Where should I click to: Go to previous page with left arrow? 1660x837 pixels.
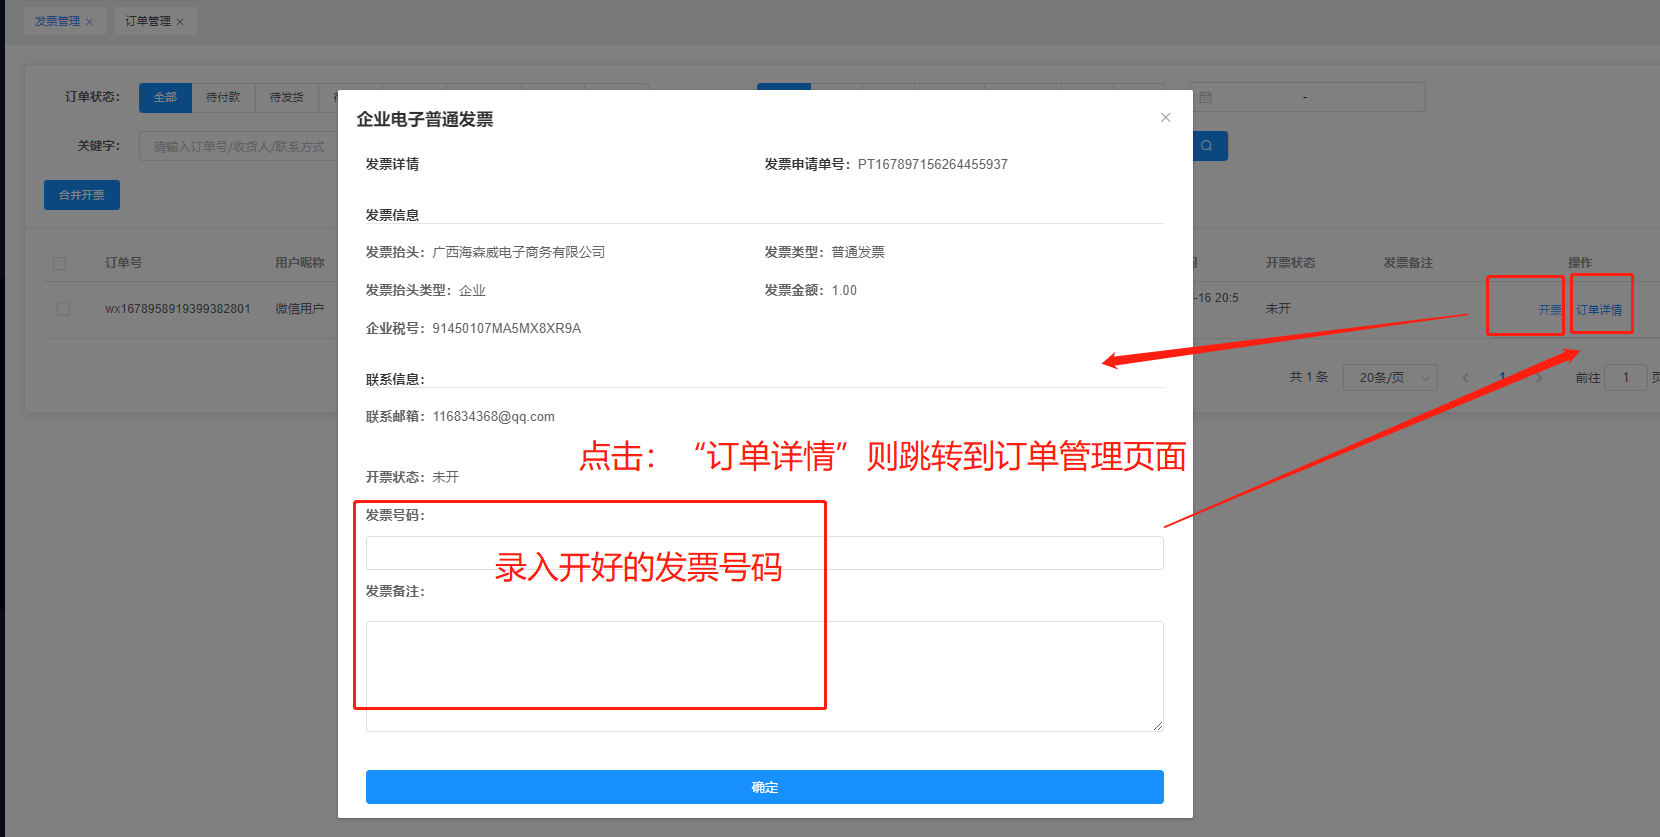(1466, 378)
